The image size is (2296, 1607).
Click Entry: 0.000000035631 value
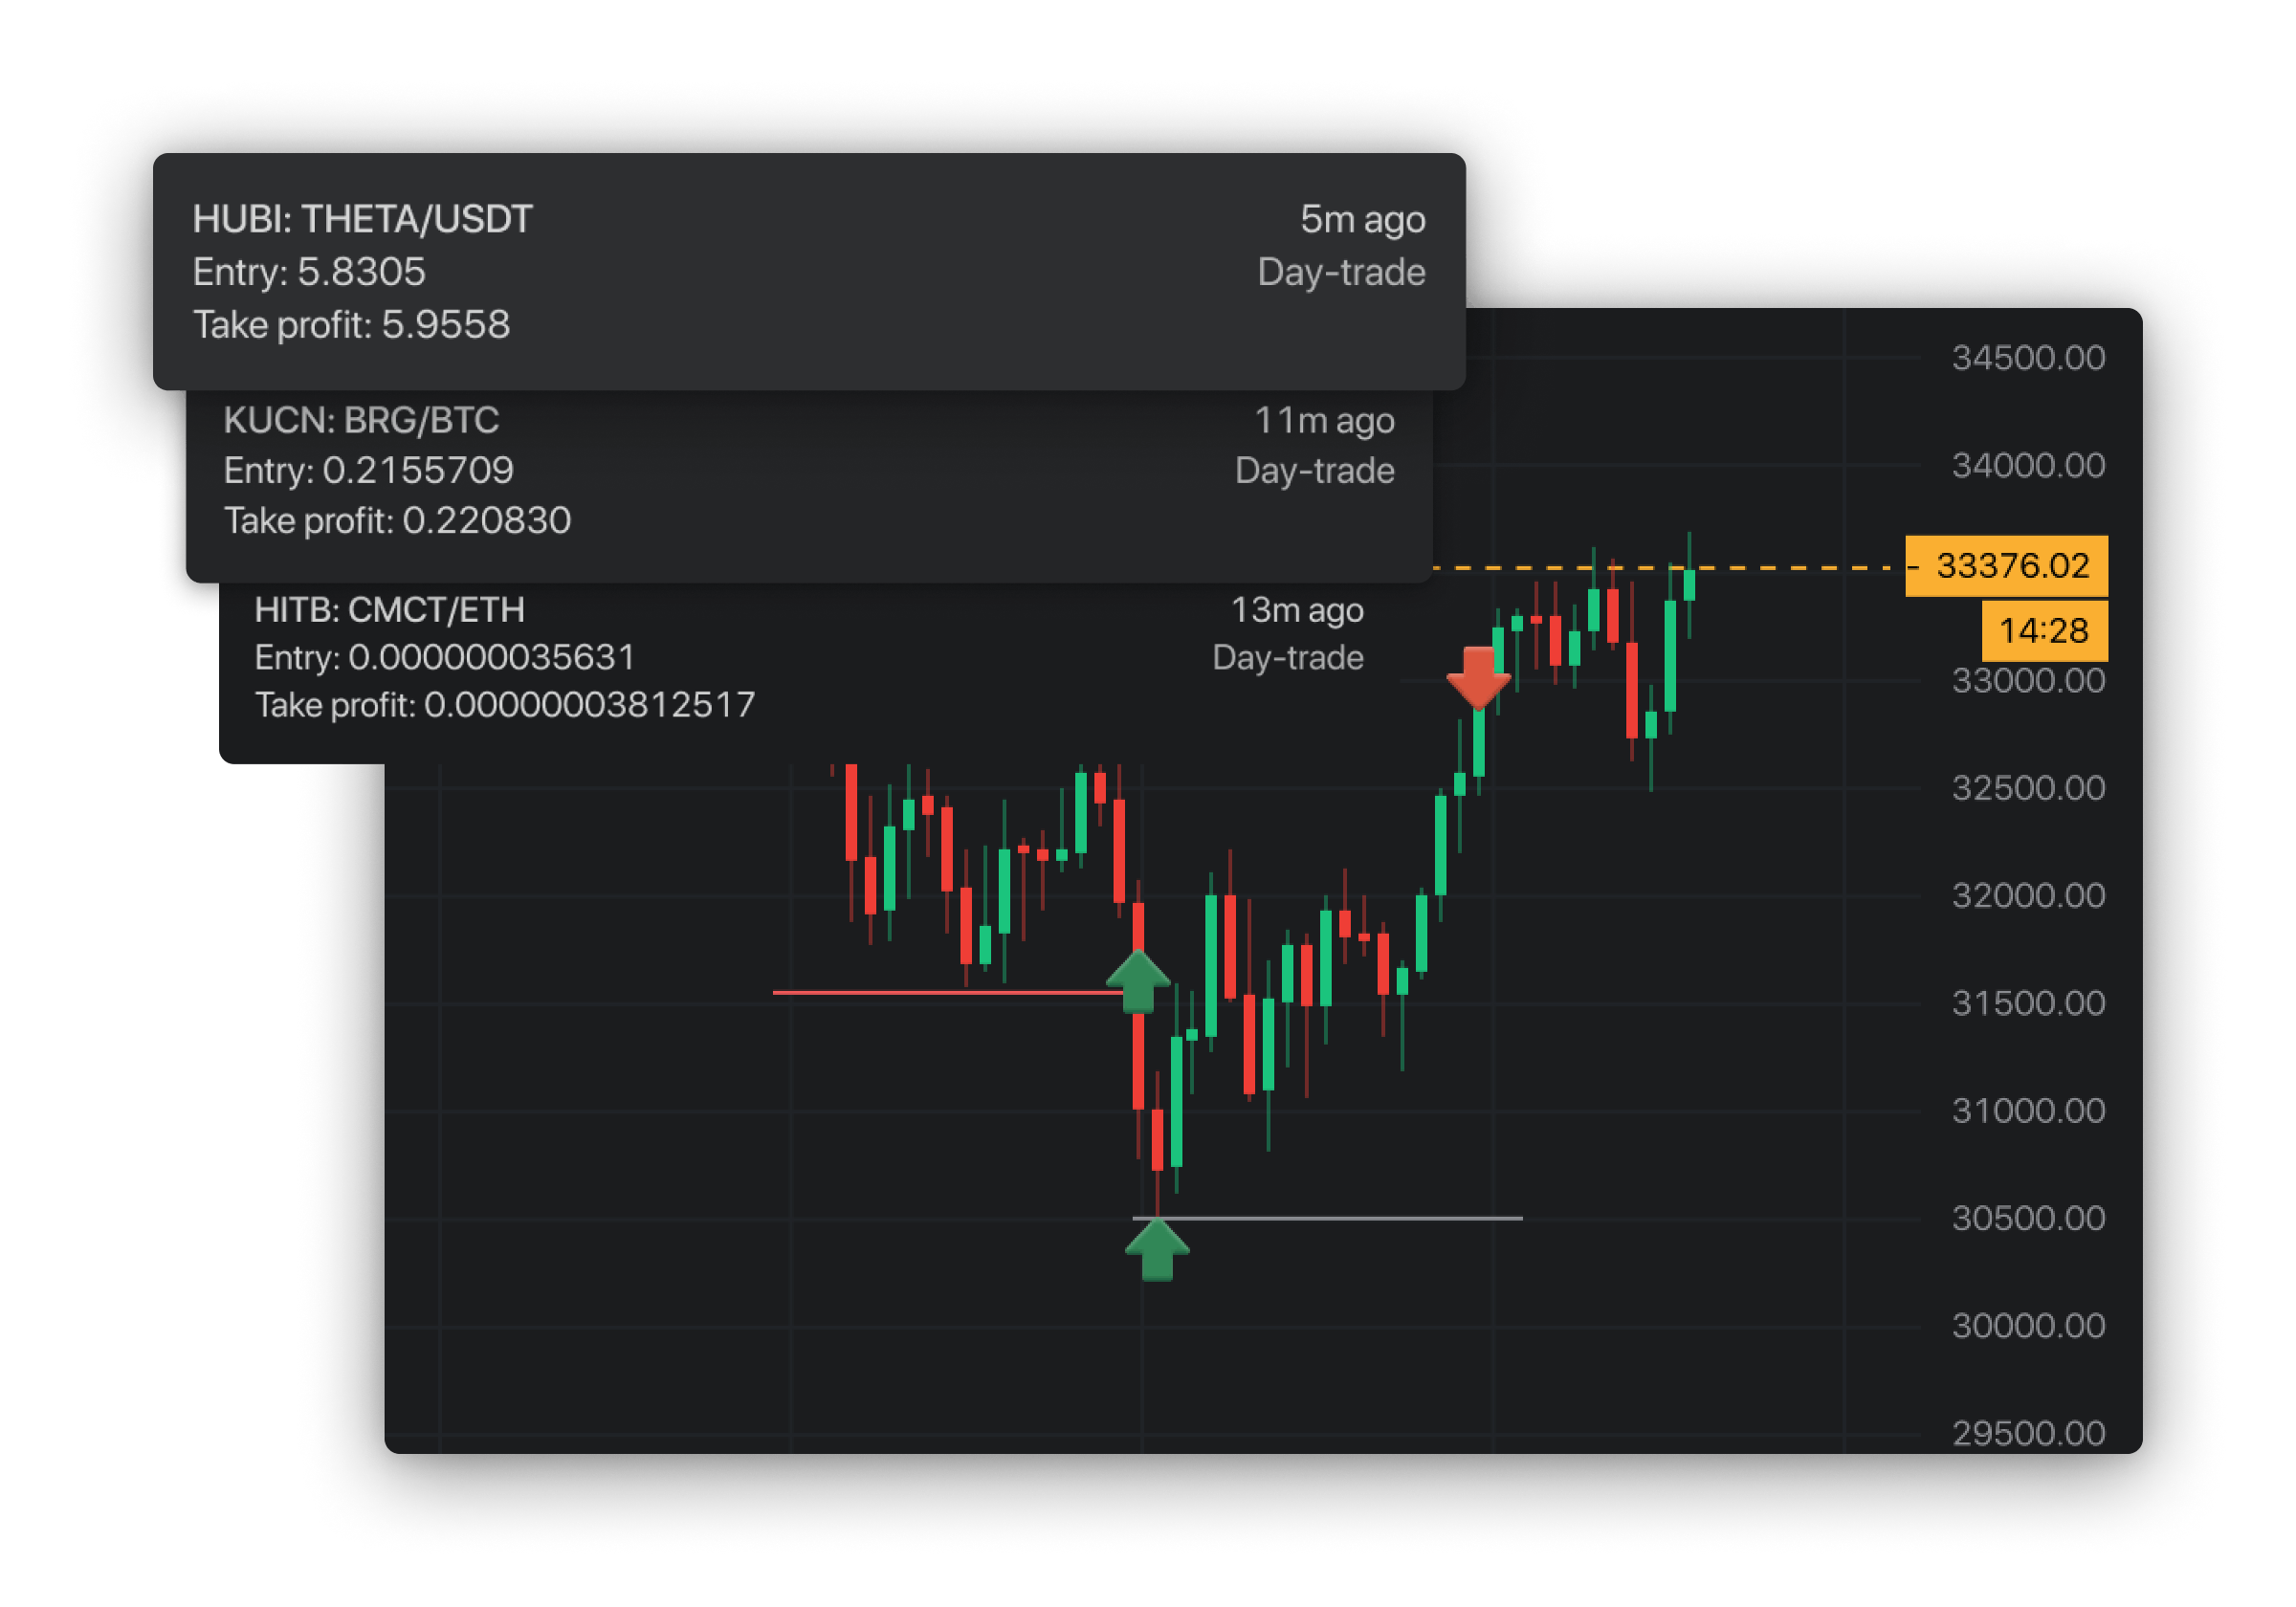point(445,657)
